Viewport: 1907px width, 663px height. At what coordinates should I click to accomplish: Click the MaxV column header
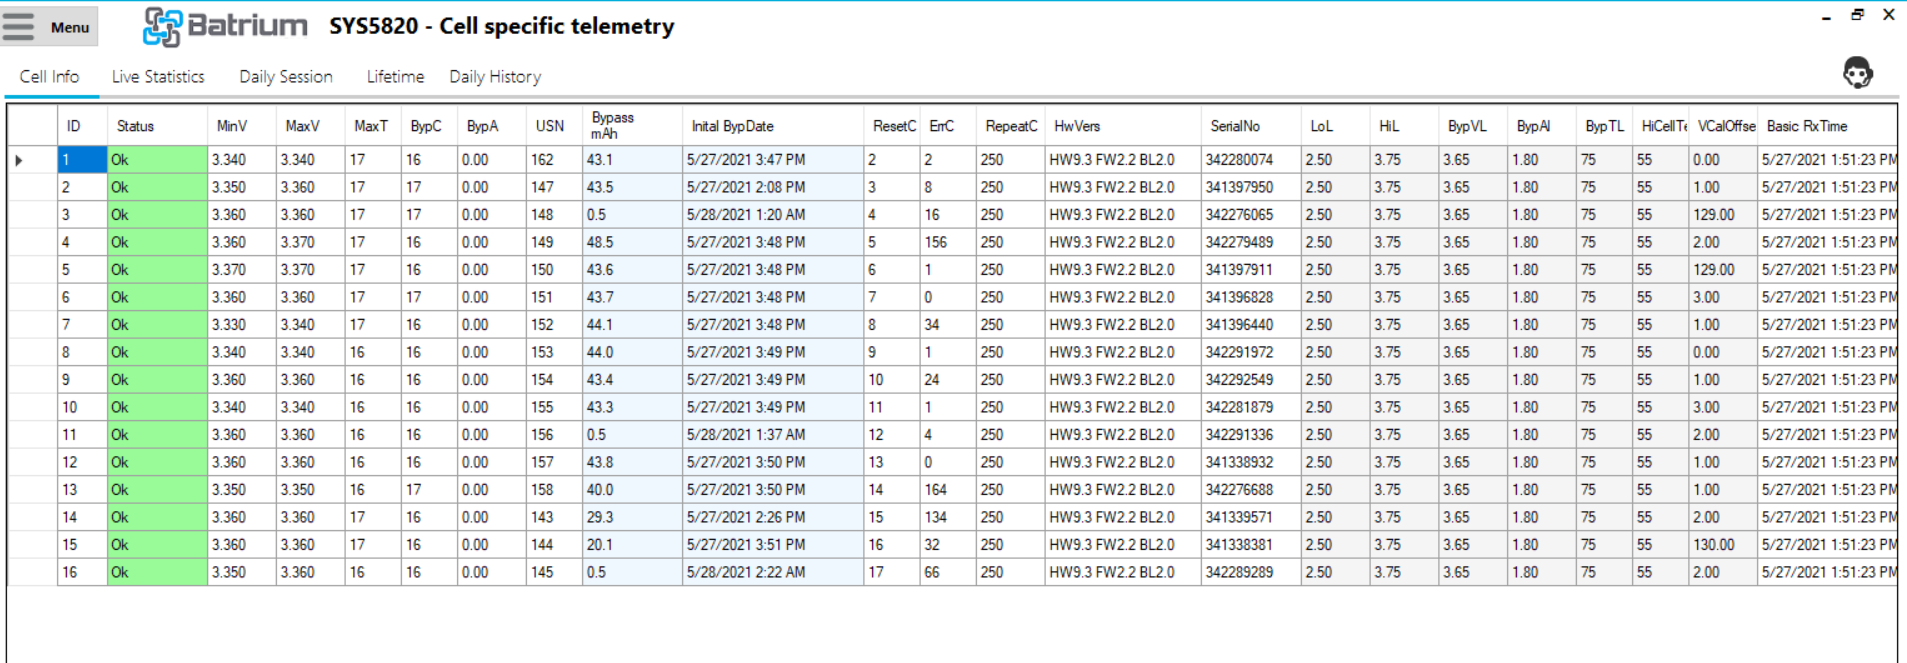[311, 126]
